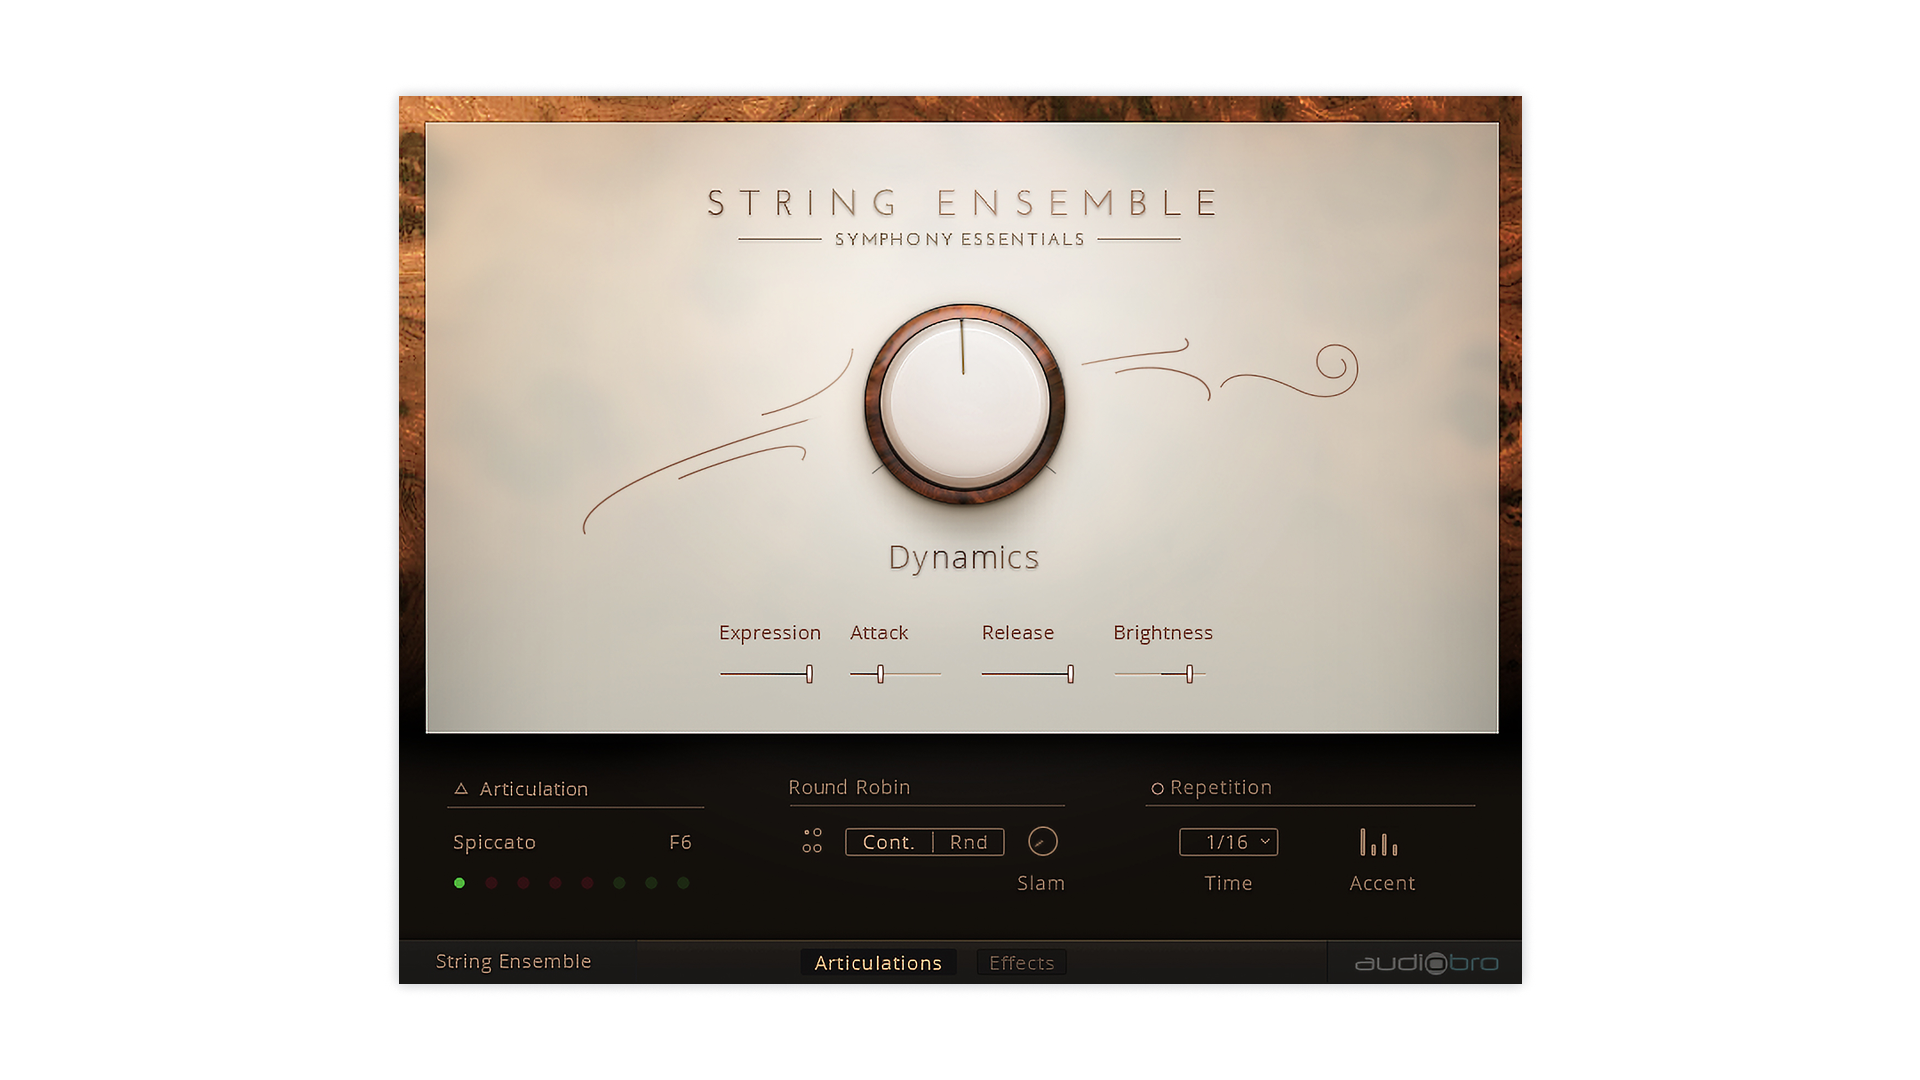Click the F6 key assignment label

pos(680,842)
